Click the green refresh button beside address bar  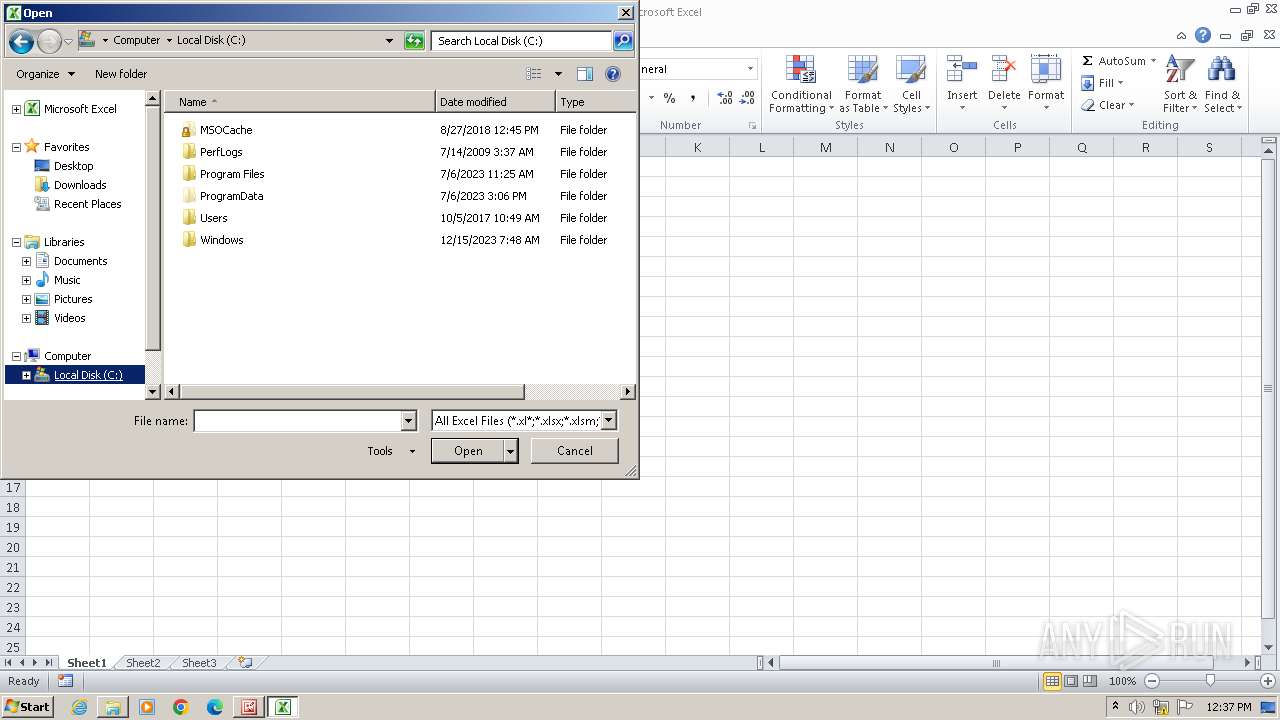coord(414,41)
